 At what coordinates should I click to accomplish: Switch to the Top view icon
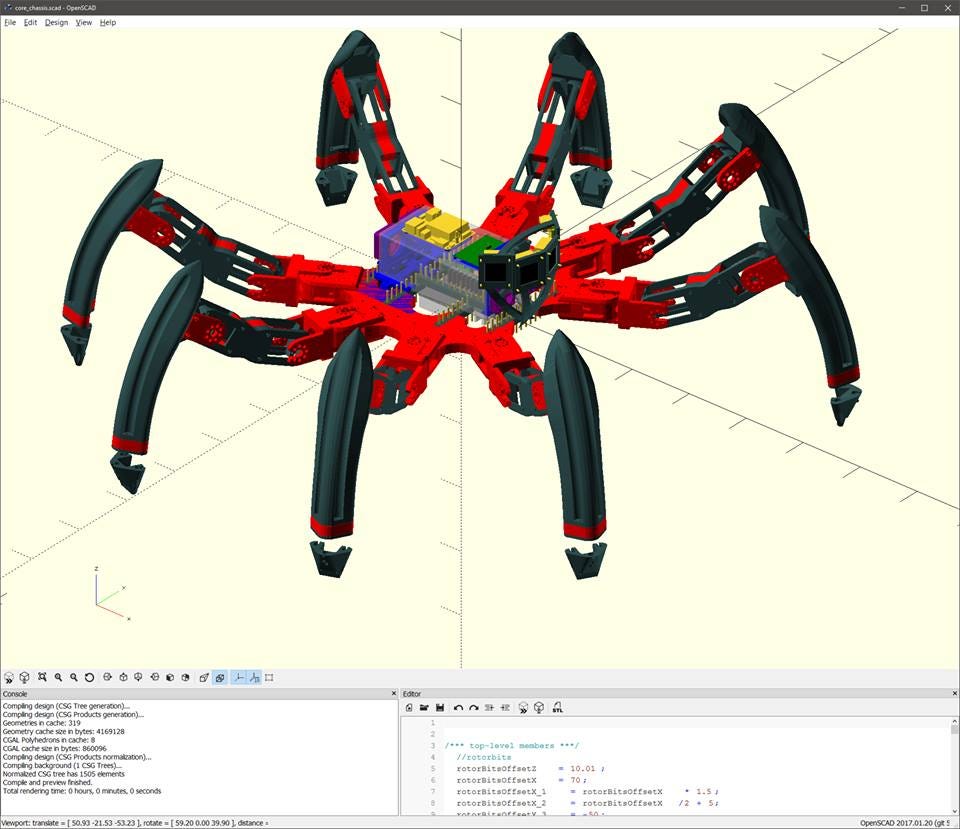(124, 677)
